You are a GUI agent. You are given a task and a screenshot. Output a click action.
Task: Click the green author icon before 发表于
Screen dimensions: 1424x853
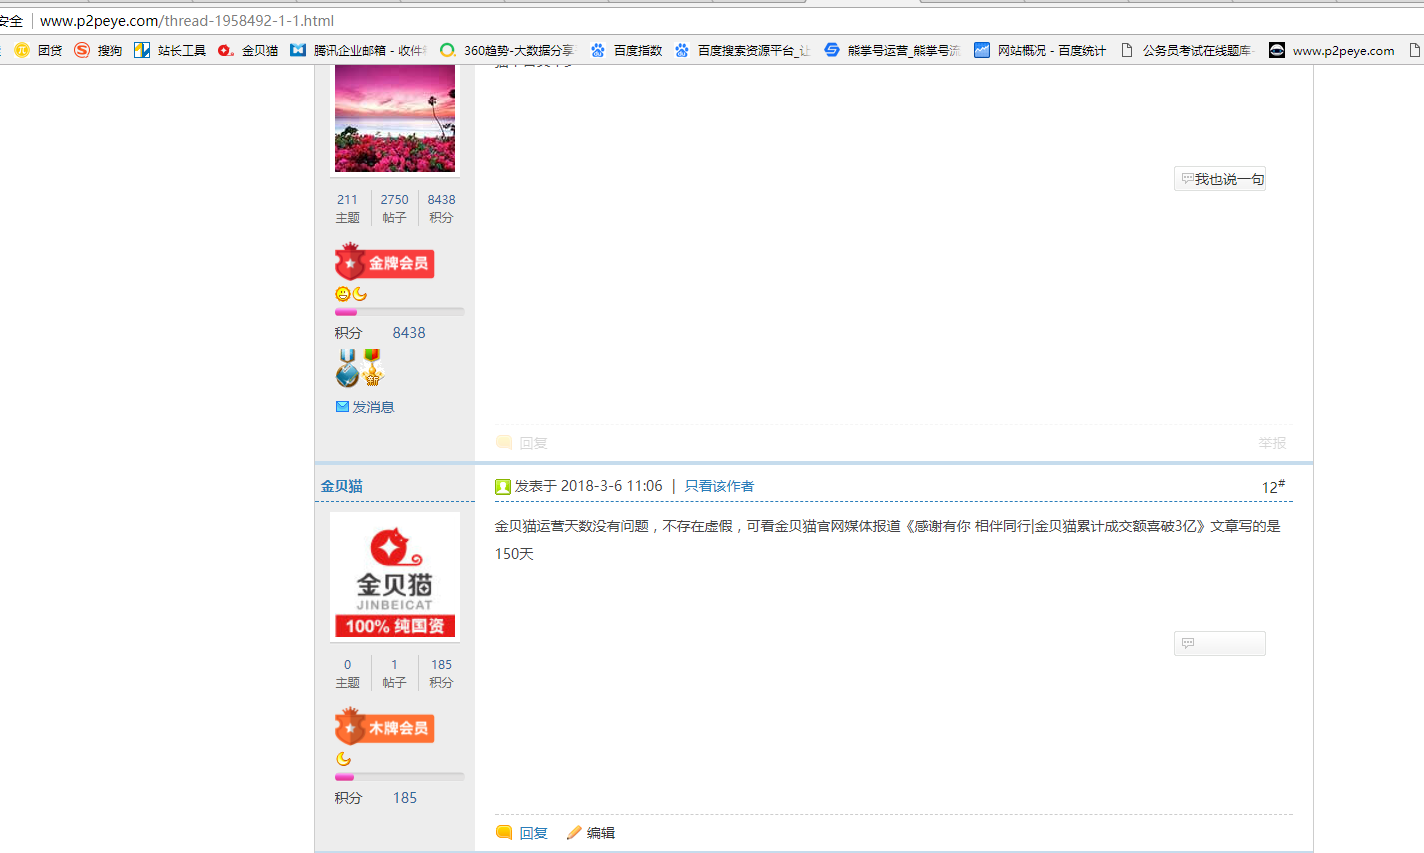pos(503,487)
